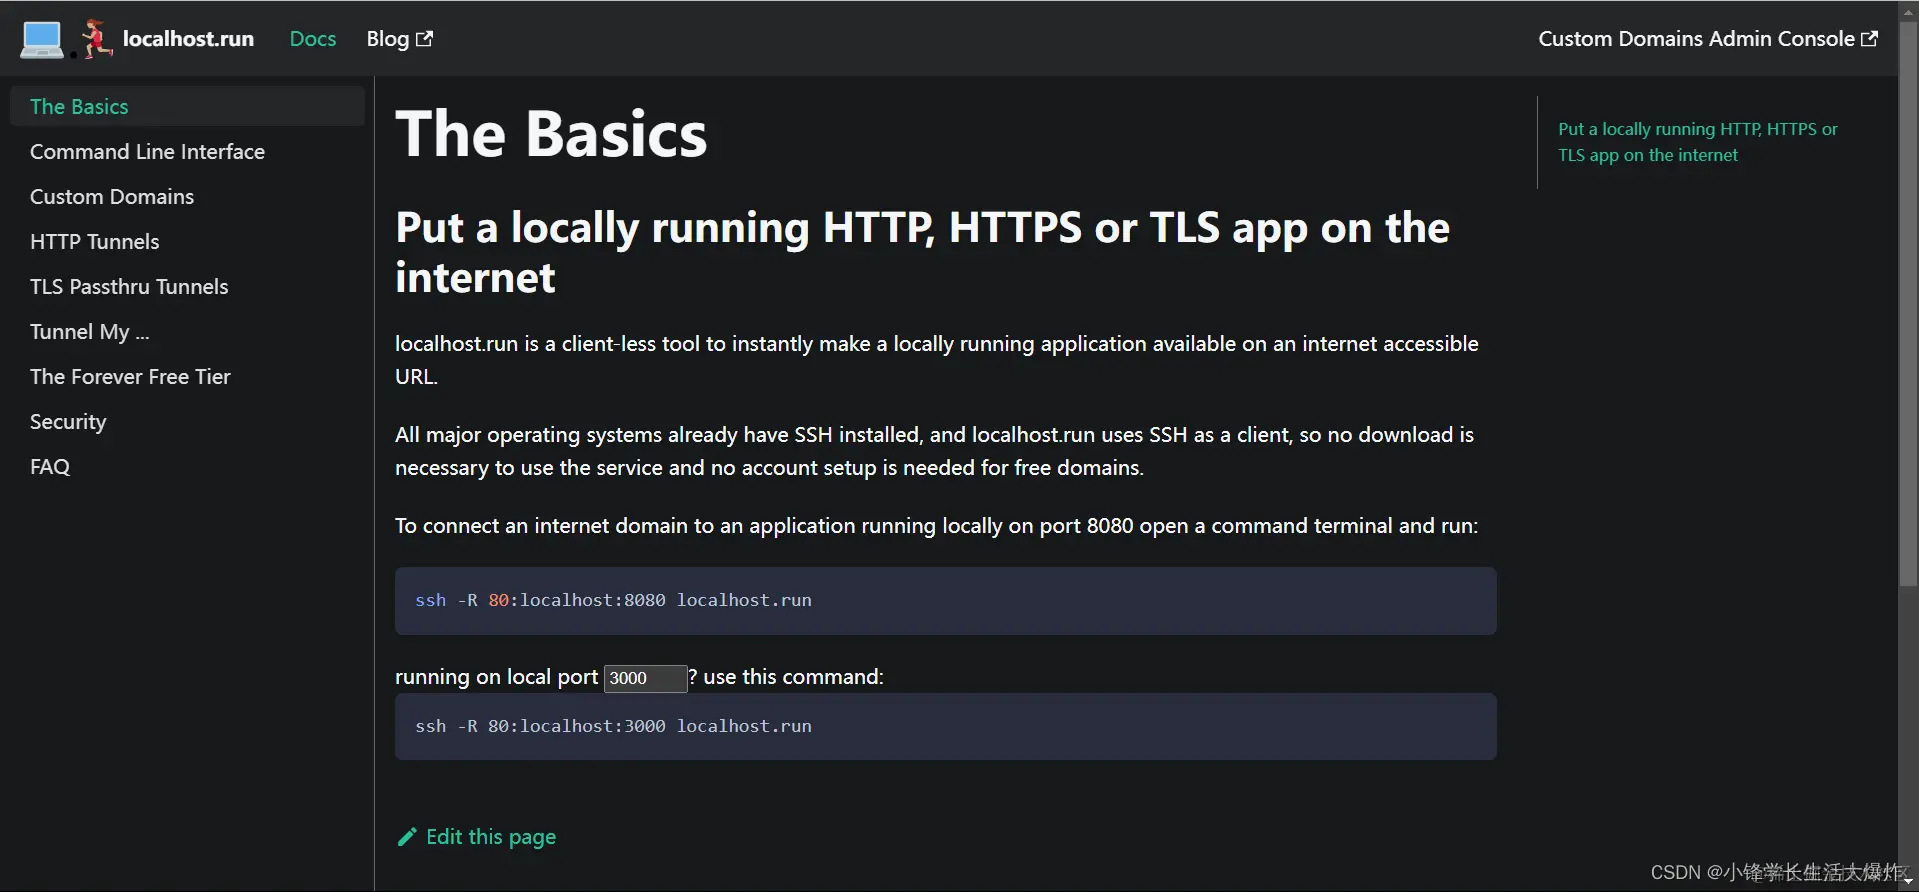Open the Blog navigation link
Screen dimensions: 1919x892
click(x=399, y=39)
